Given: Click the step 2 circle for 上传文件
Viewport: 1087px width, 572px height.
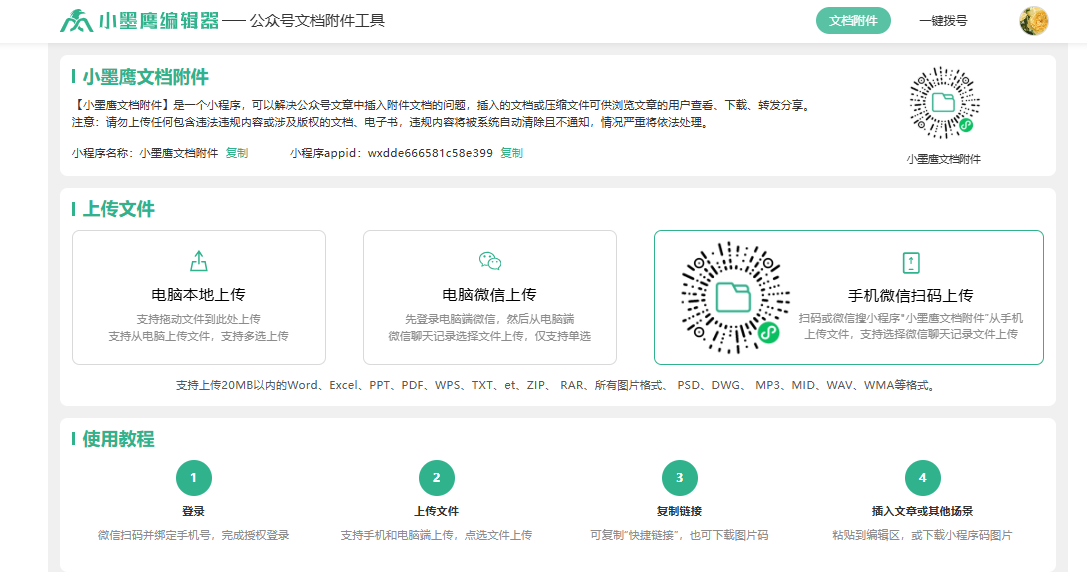Looking at the screenshot, I should pos(437,478).
